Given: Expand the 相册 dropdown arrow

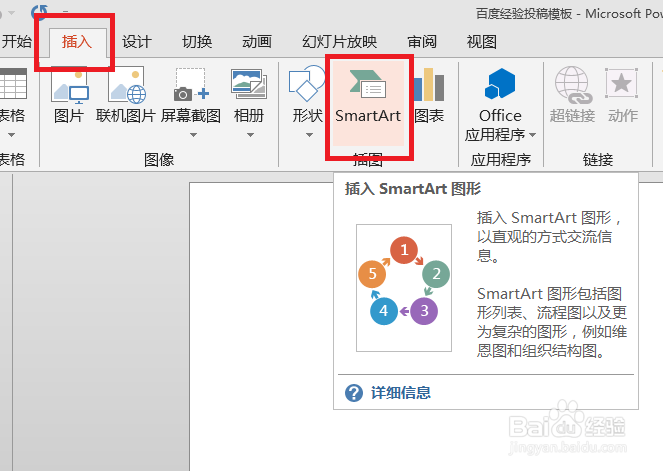Looking at the screenshot, I should [250, 135].
